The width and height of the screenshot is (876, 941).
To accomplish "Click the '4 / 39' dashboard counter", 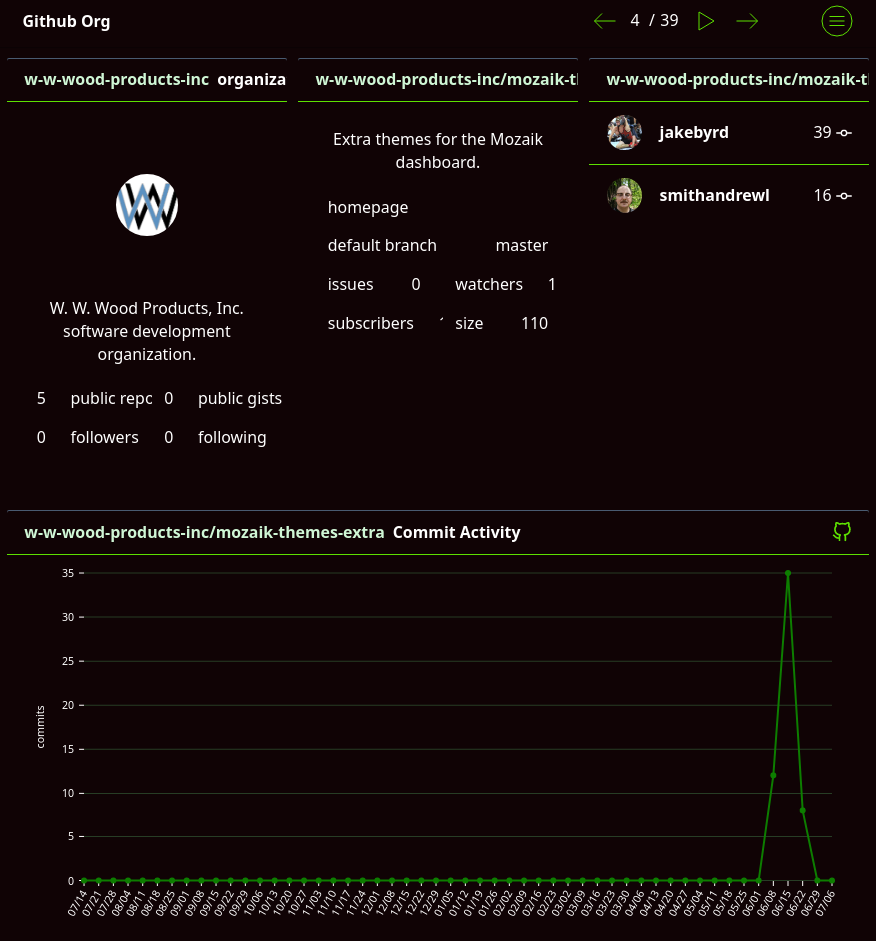I will pyautogui.click(x=654, y=20).
